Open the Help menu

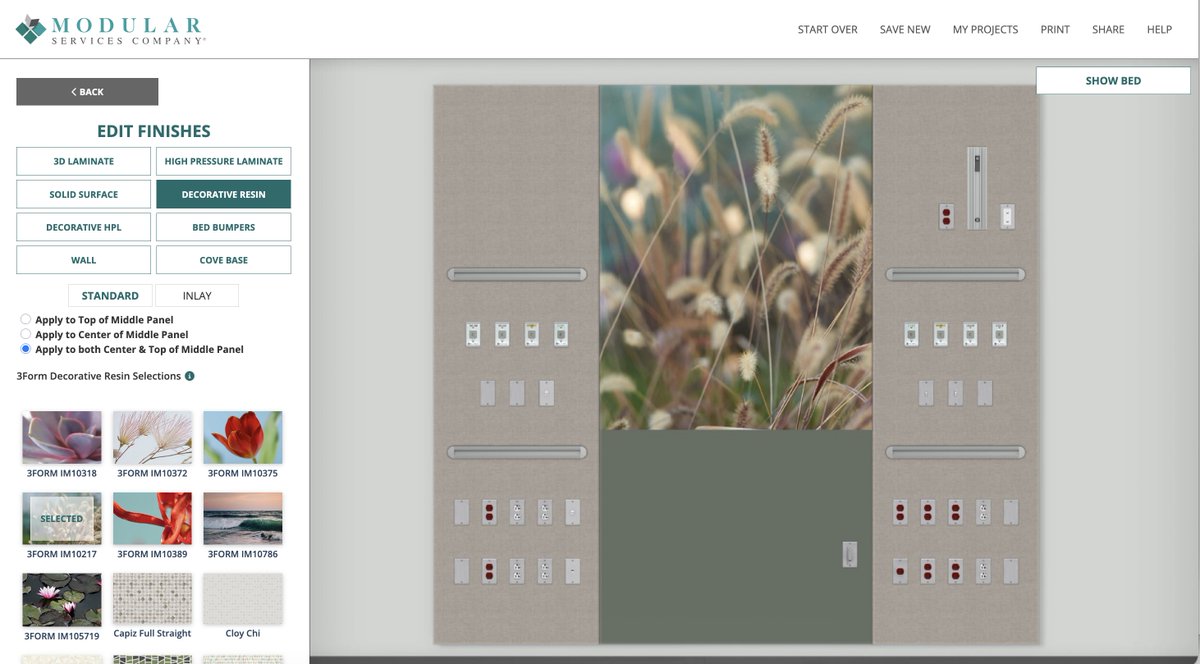pos(1159,30)
